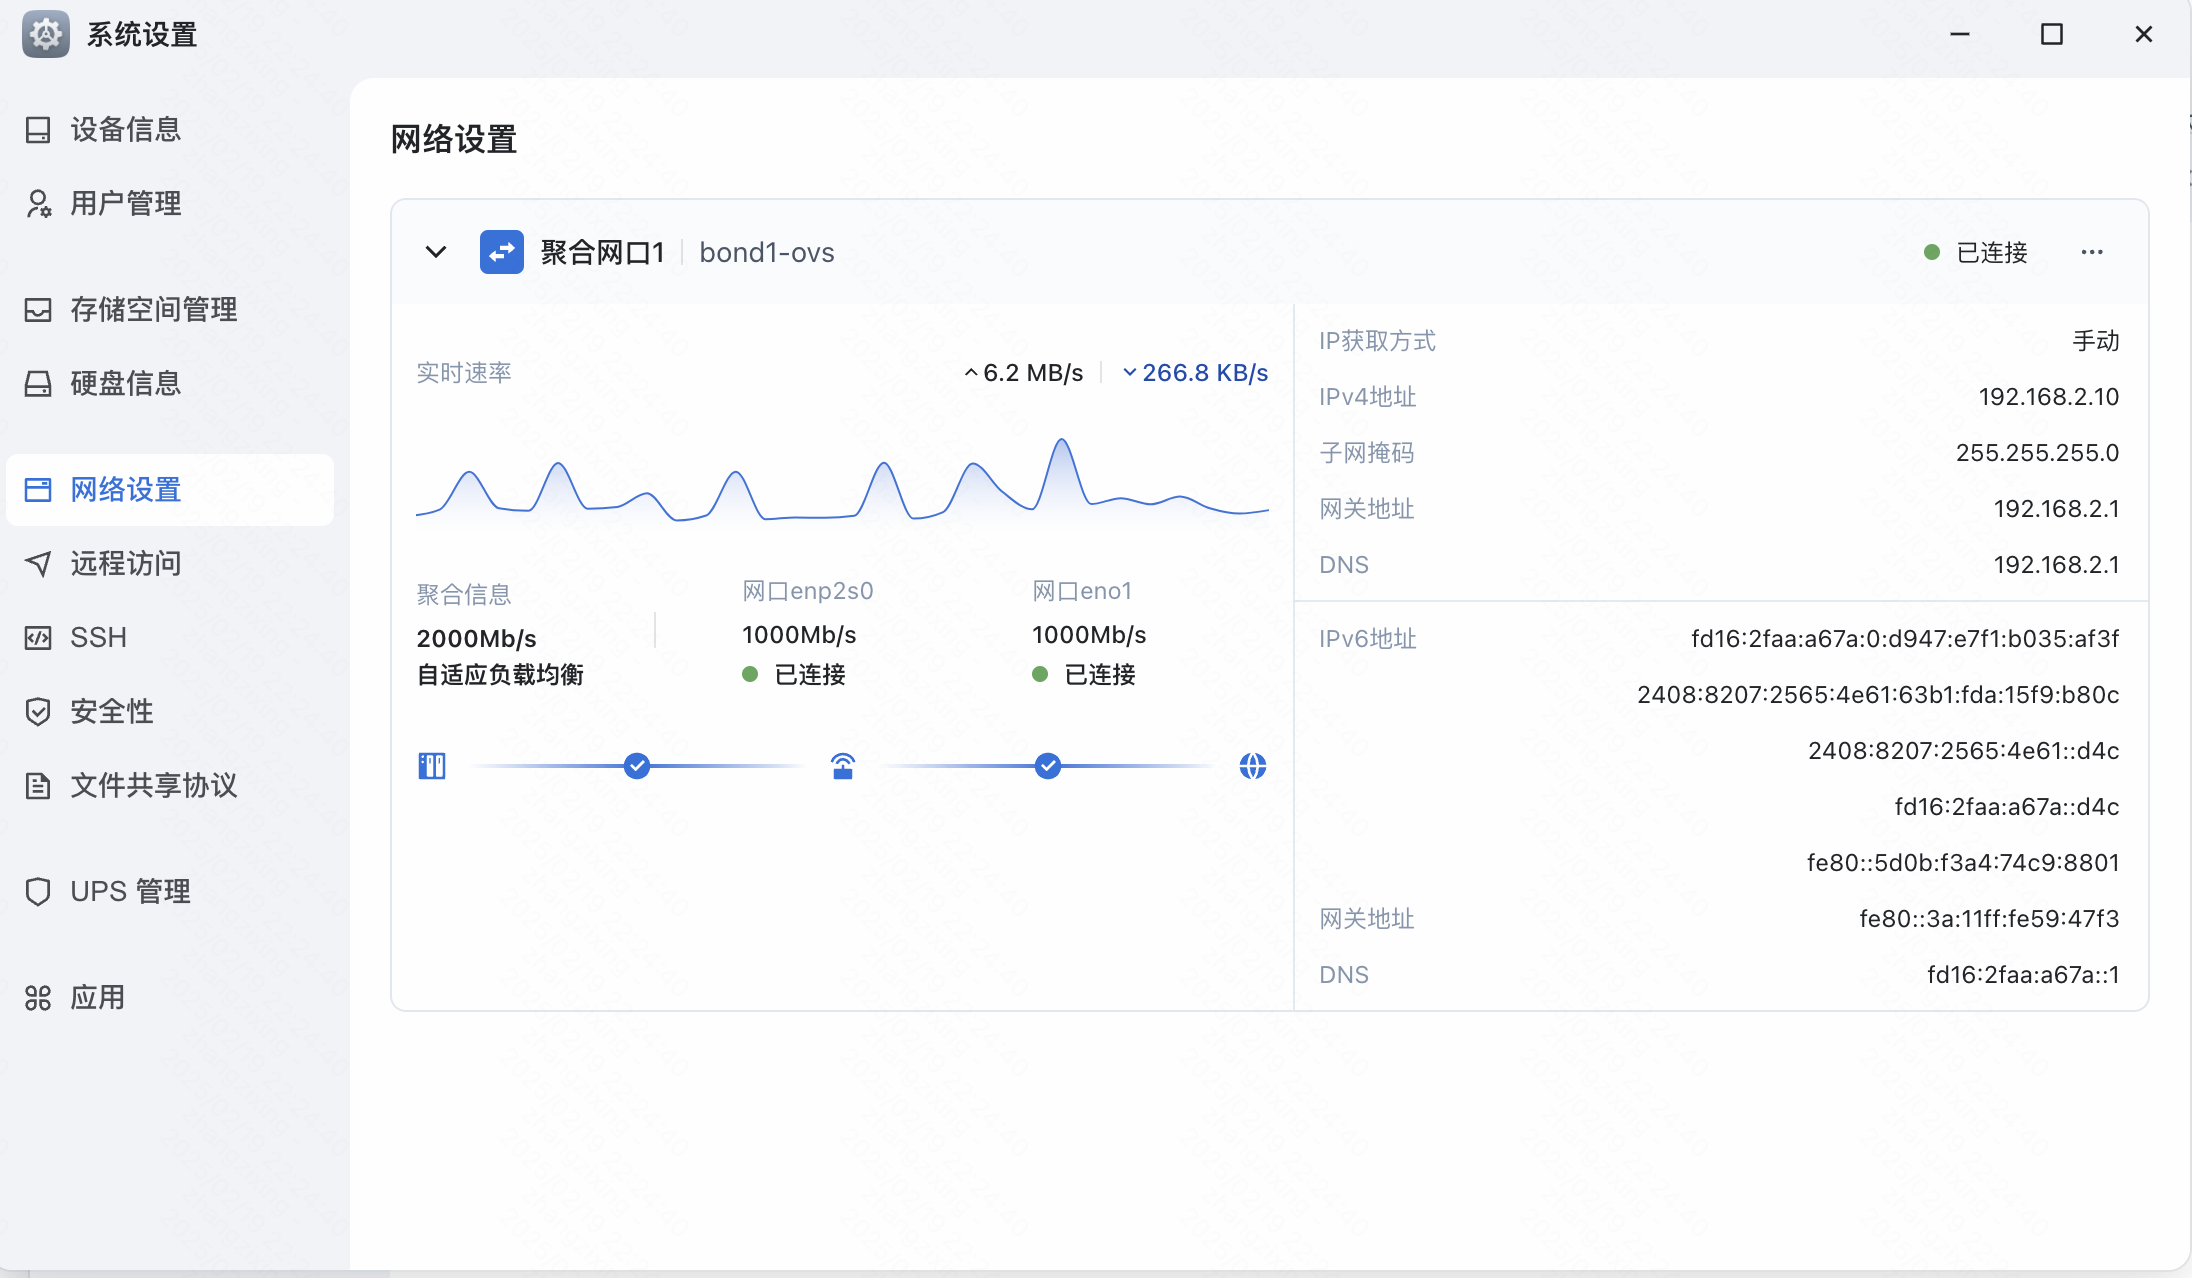Click IPv6 DNS fd16:2faa:a67a::1
Viewport: 2192px width, 1278px height.
(2023, 975)
